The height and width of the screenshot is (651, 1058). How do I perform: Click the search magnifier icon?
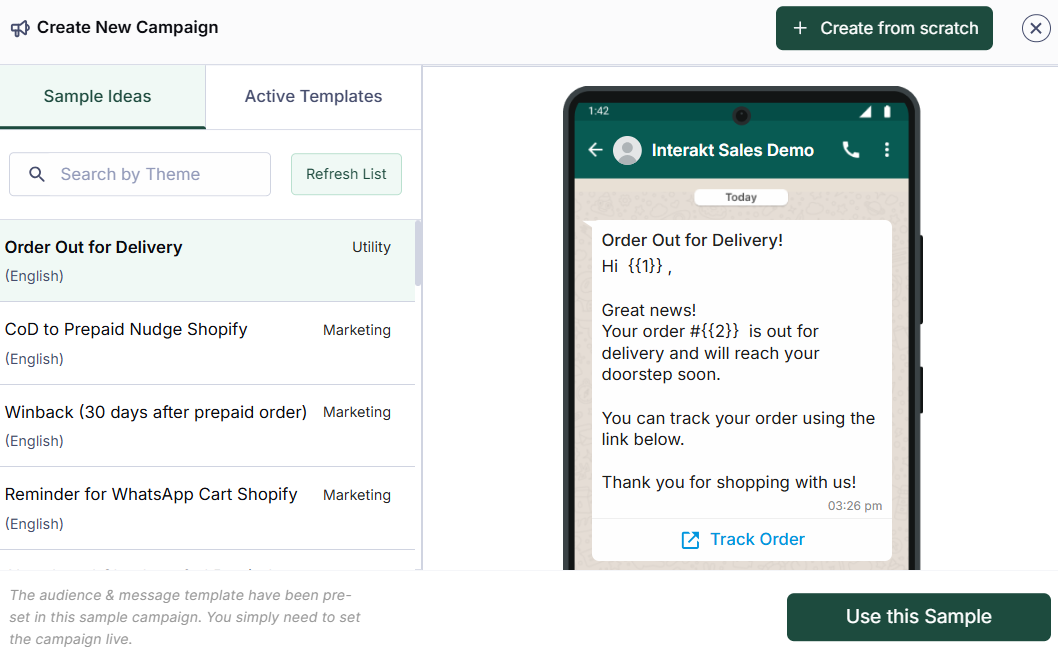click(37, 174)
